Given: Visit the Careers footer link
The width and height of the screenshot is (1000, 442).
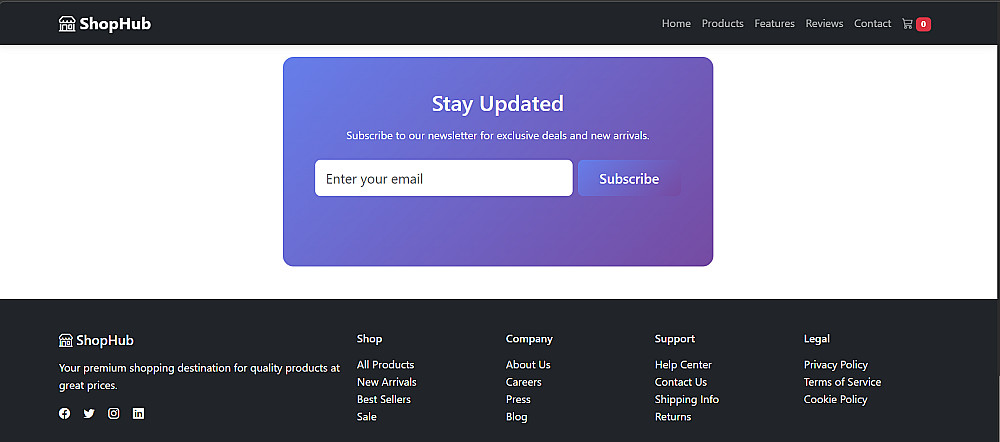Looking at the screenshot, I should [x=523, y=382].
